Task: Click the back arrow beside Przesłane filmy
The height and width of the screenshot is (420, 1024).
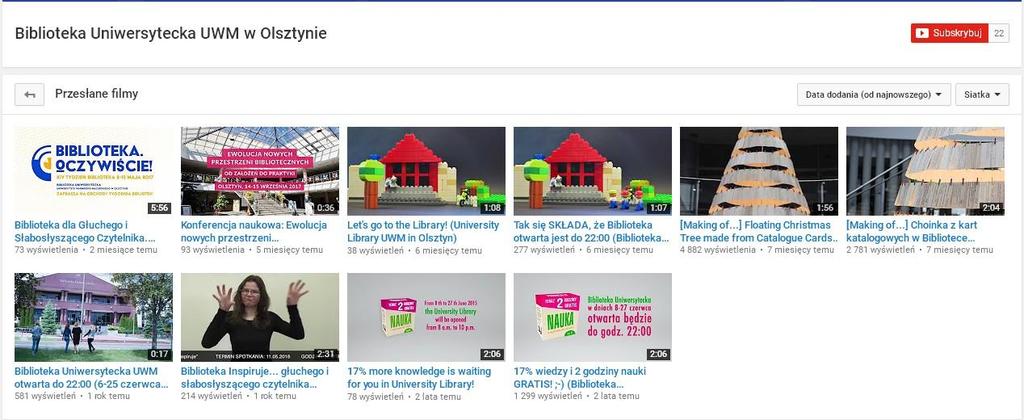Action: coord(29,95)
